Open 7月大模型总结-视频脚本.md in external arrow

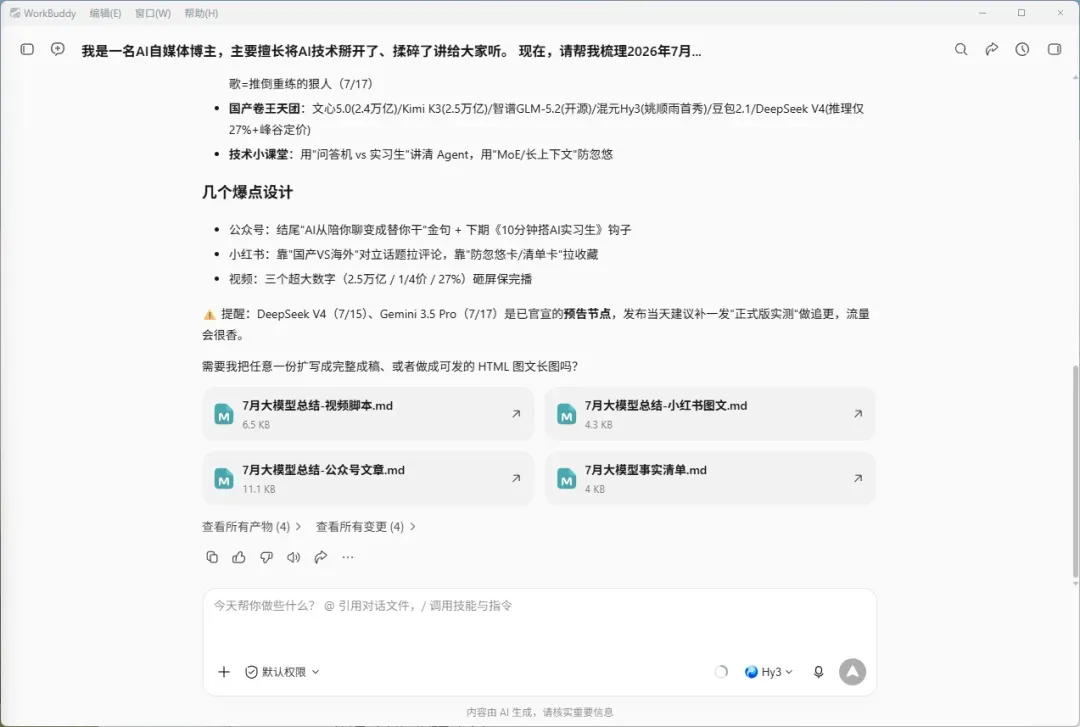tap(516, 413)
